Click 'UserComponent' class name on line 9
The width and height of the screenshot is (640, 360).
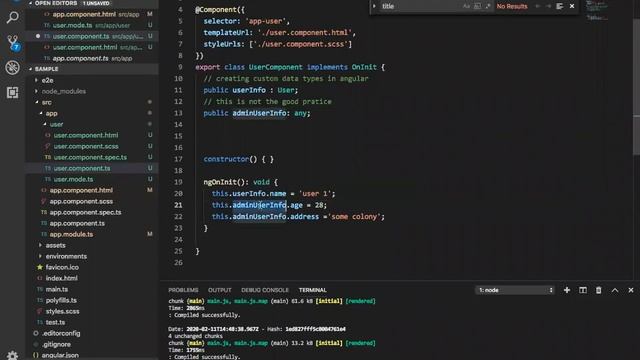pos(276,67)
